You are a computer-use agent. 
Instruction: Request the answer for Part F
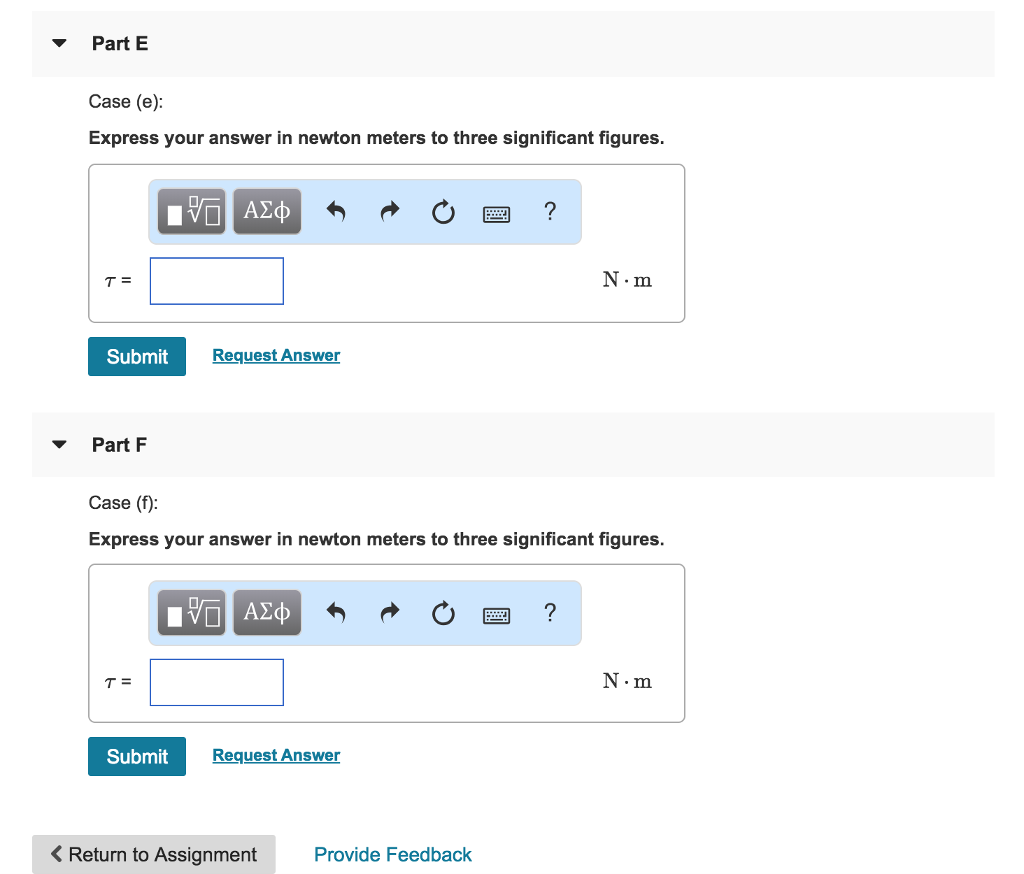click(275, 755)
